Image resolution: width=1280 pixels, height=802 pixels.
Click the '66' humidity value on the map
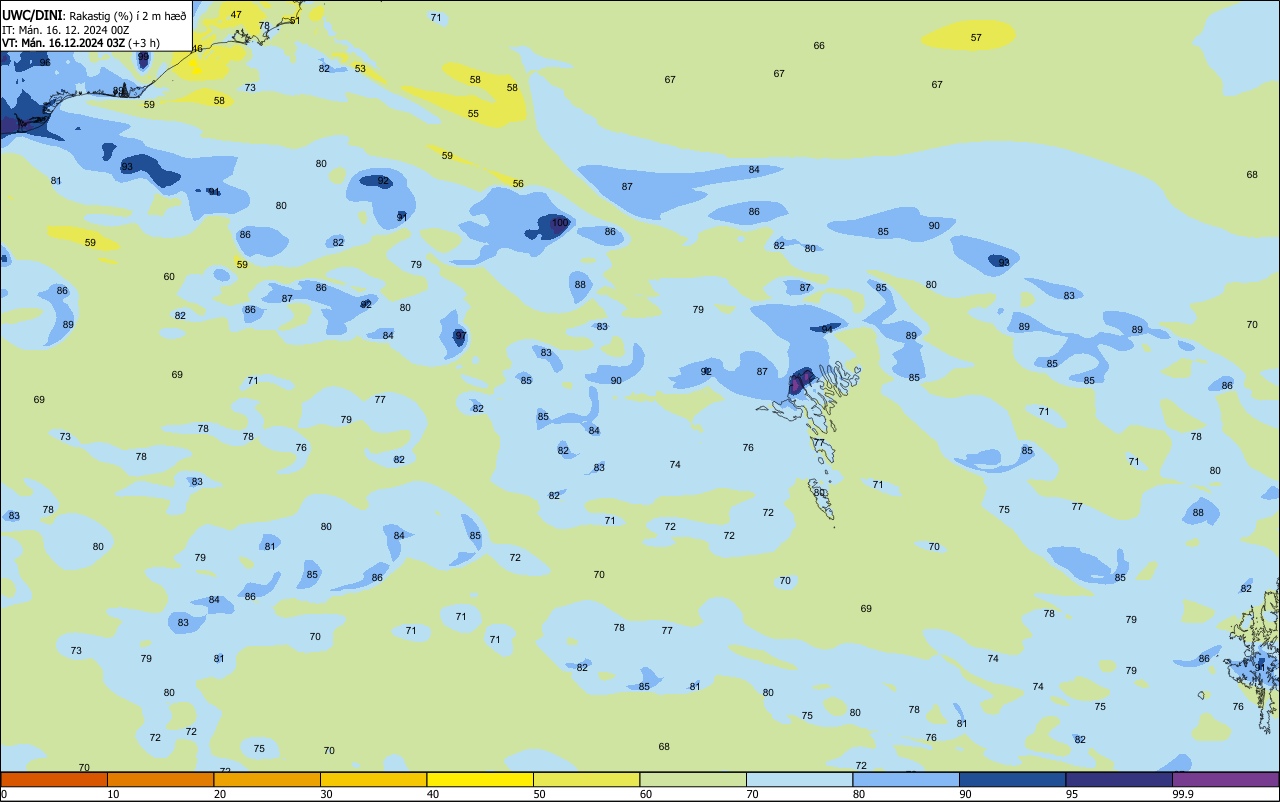pos(819,46)
